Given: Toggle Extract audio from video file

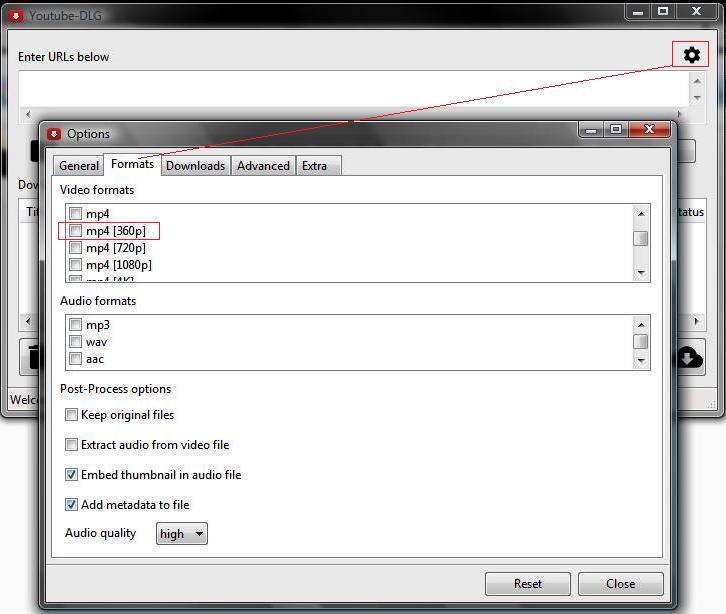Looking at the screenshot, I should tap(72, 445).
